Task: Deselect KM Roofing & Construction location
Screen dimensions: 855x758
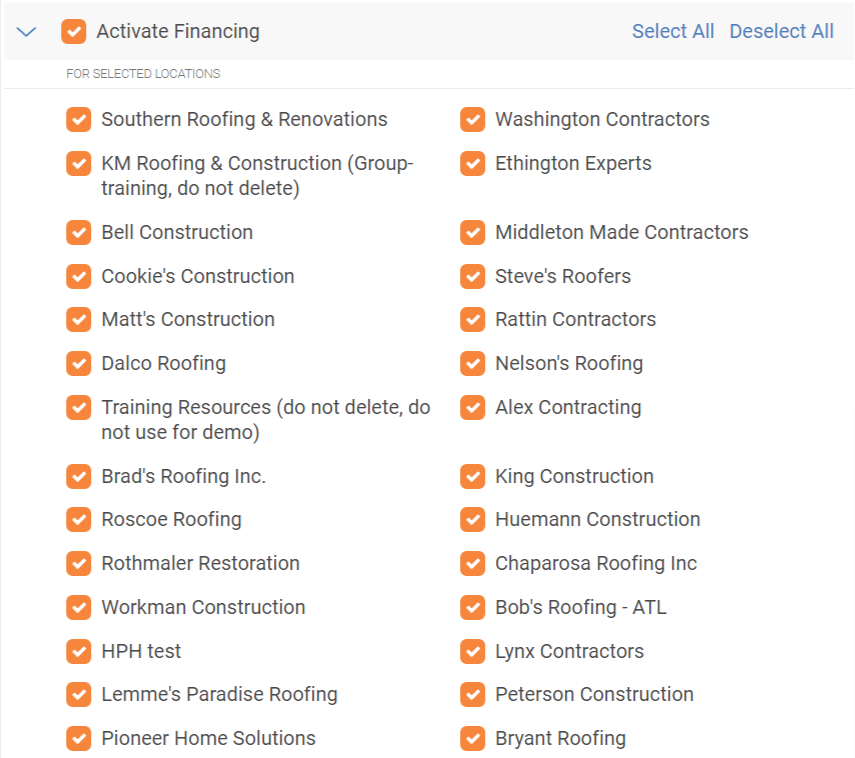Action: (x=79, y=164)
